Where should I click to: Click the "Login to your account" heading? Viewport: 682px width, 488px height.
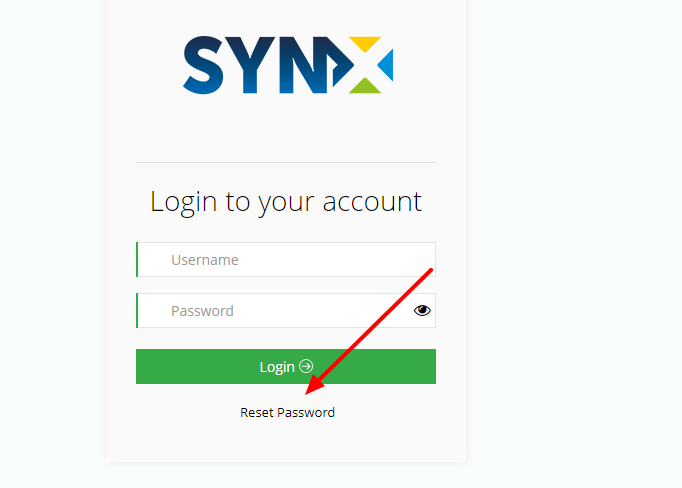(x=286, y=202)
